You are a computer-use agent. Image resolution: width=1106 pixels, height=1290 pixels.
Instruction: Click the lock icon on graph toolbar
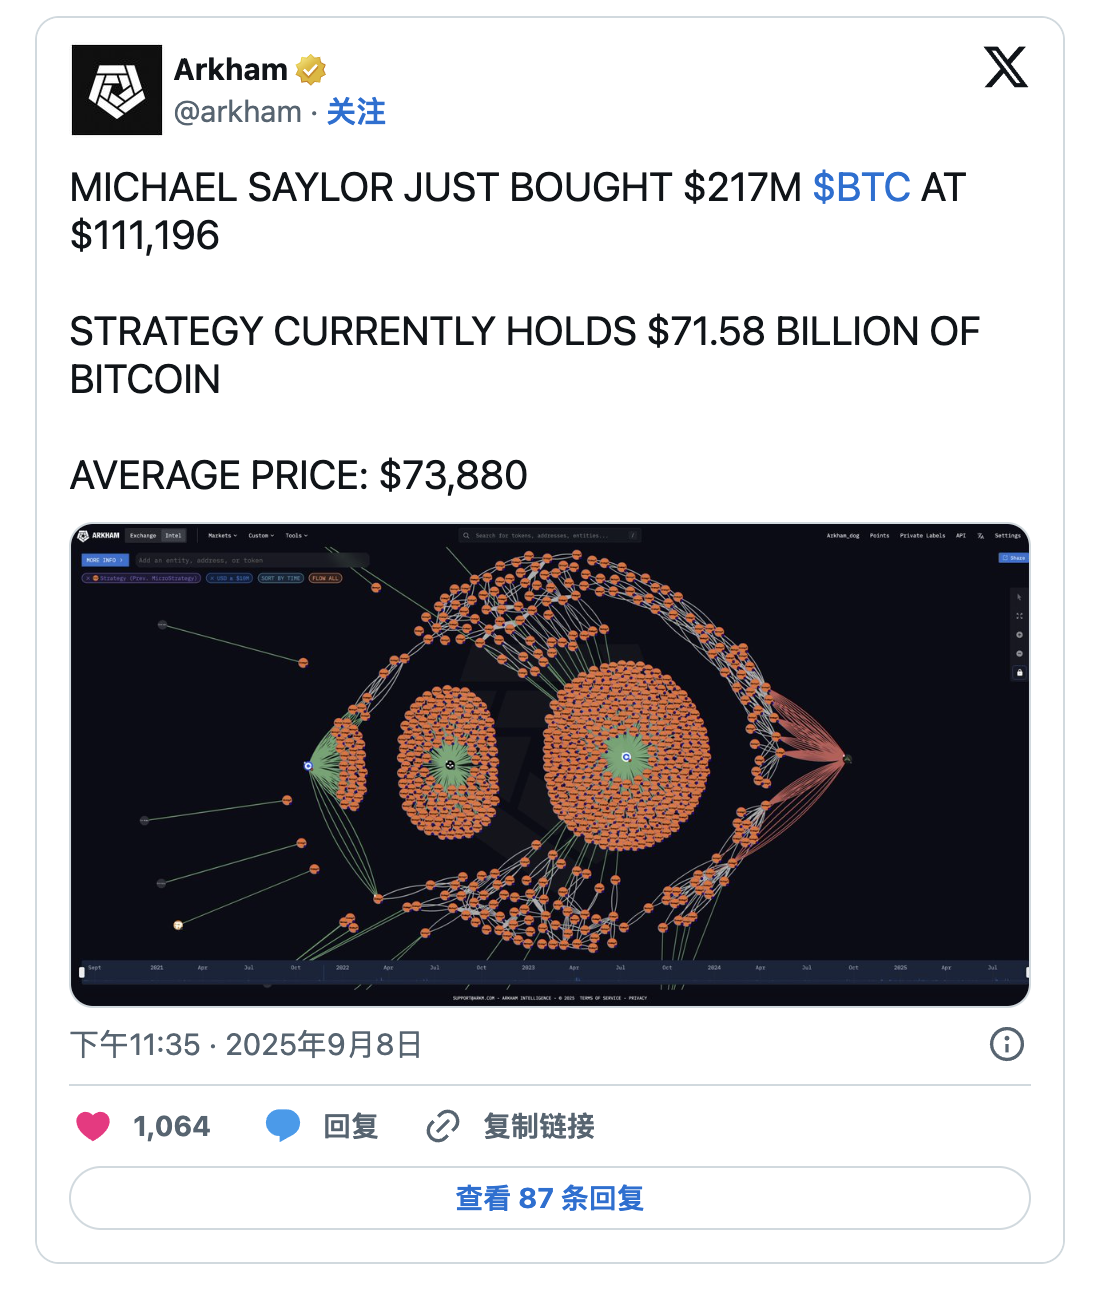point(1019,673)
